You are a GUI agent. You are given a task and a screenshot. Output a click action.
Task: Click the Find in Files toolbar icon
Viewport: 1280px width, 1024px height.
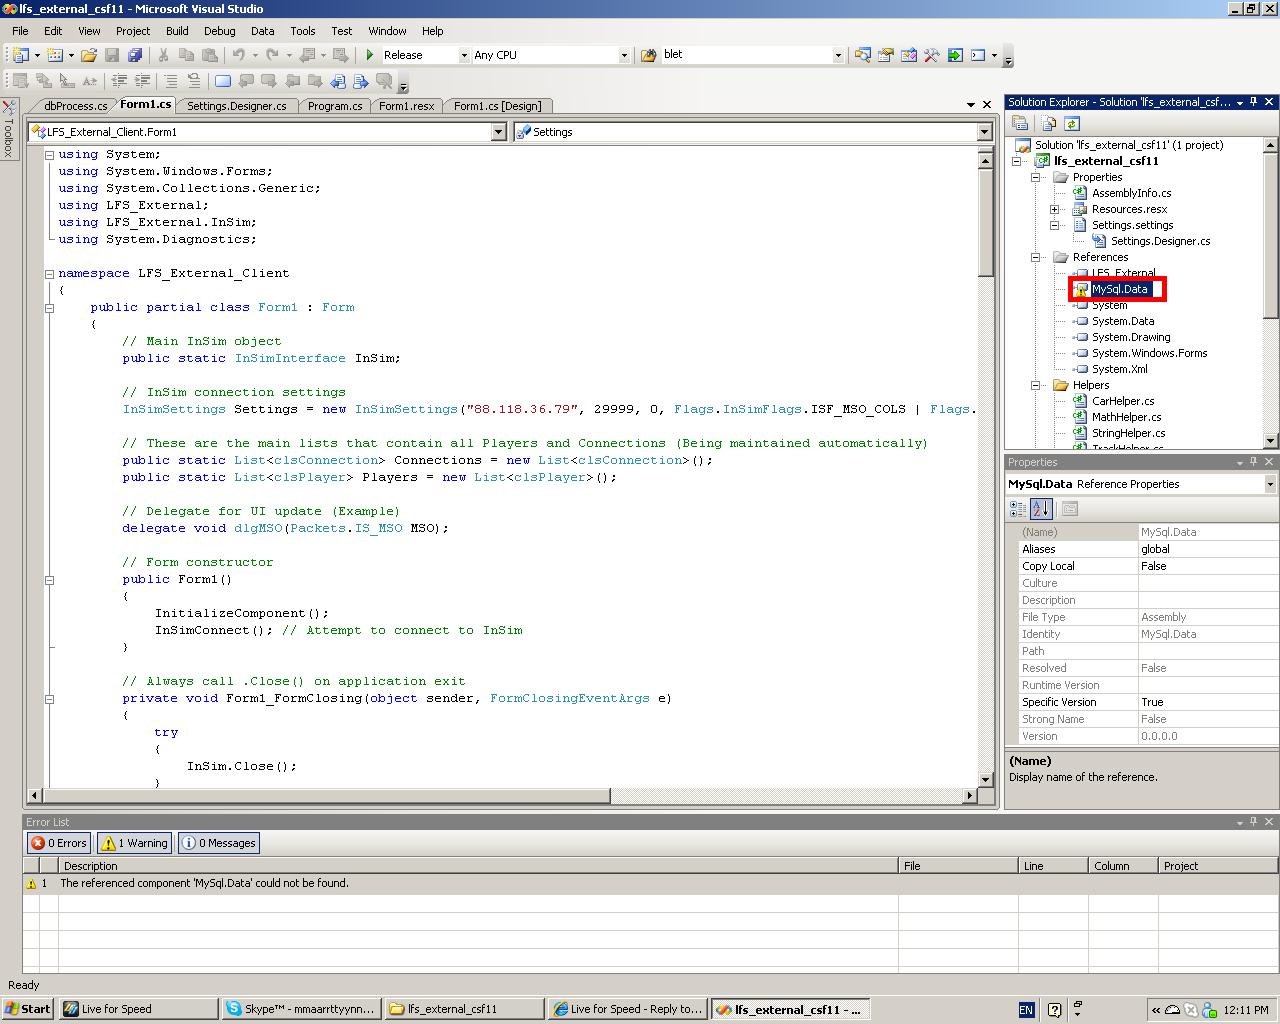pyautogui.click(x=648, y=55)
